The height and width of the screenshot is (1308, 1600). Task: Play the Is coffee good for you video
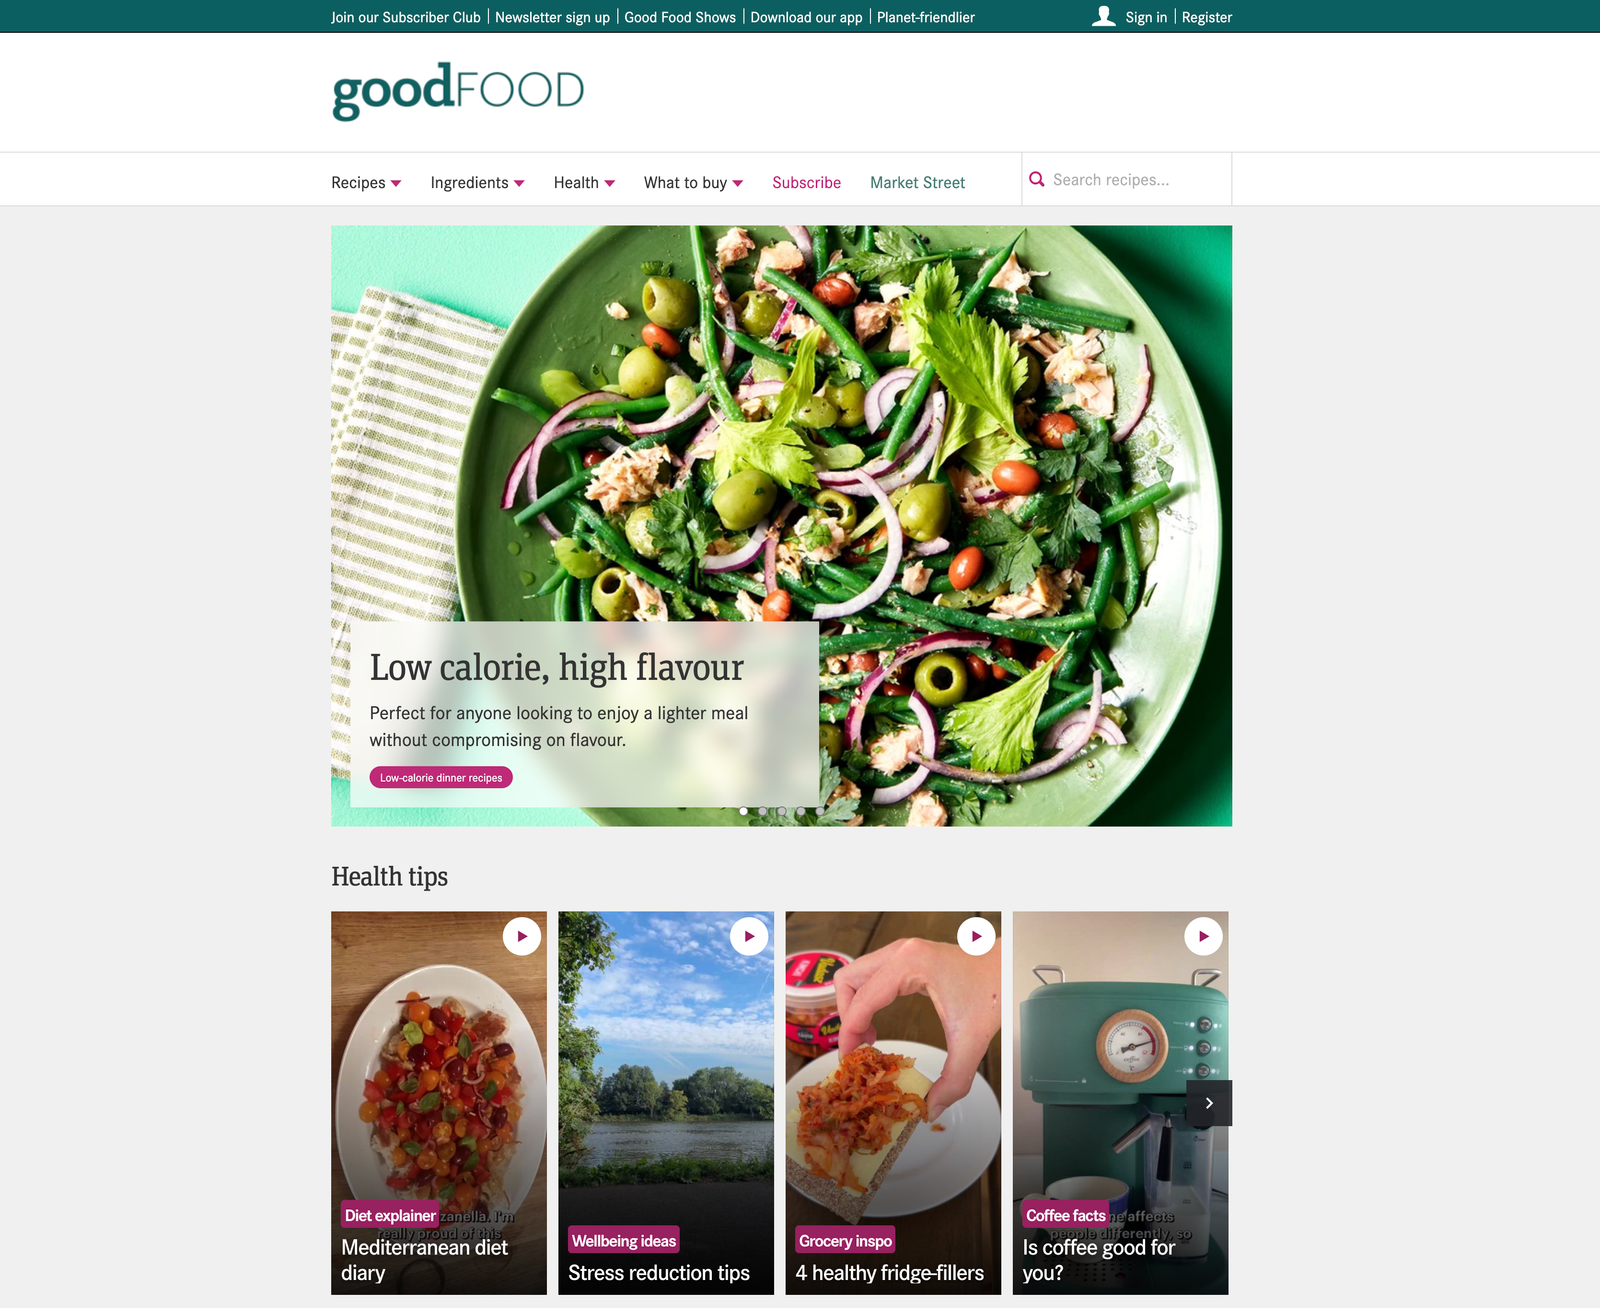click(1203, 937)
